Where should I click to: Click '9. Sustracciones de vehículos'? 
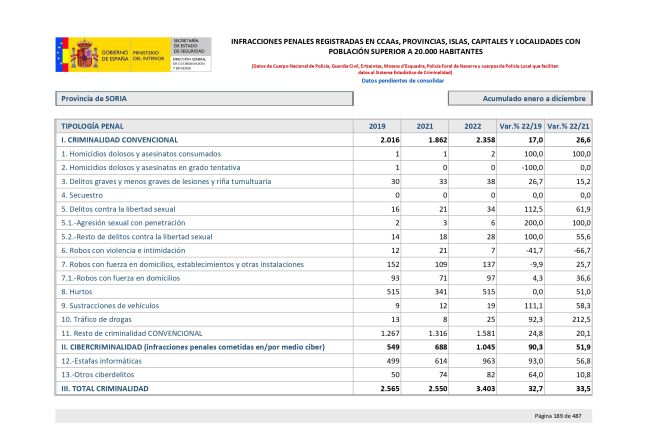(110, 306)
